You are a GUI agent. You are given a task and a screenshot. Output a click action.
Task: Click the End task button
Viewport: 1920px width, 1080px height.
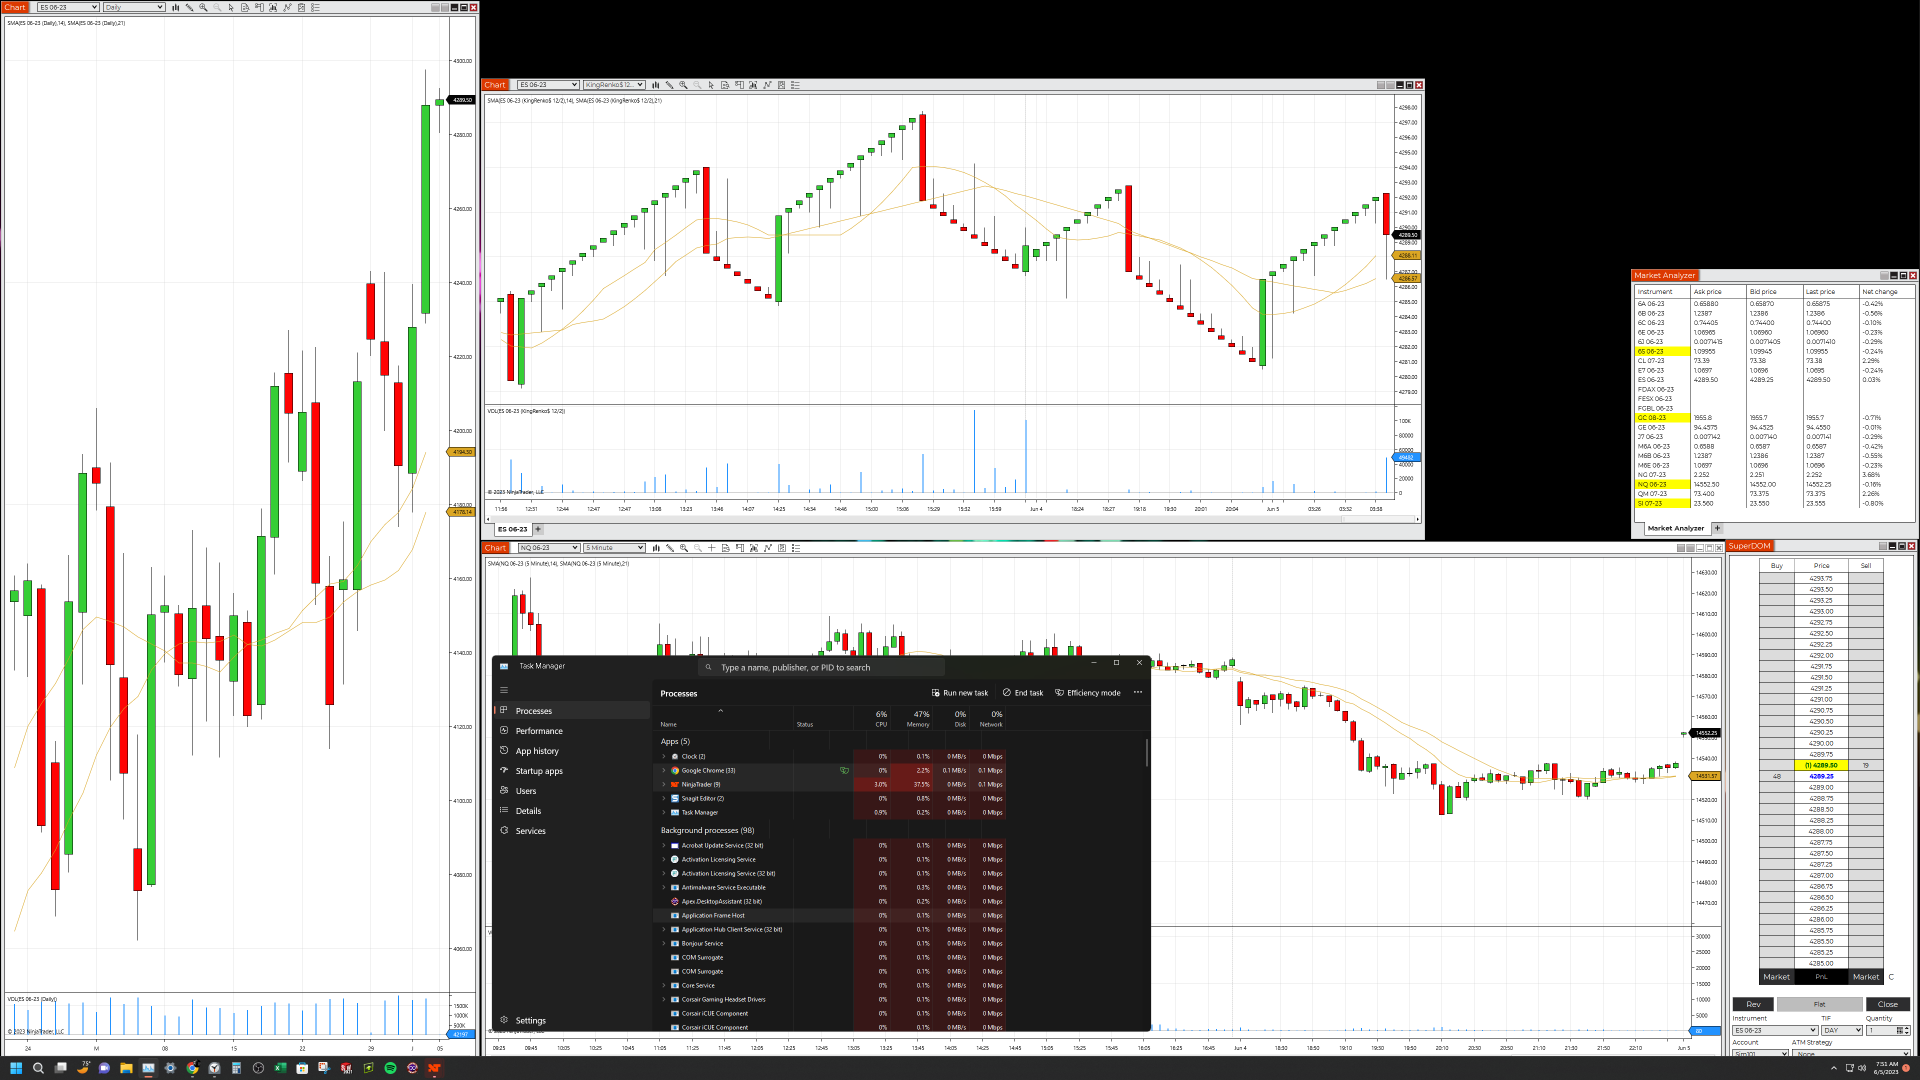click(x=1022, y=693)
